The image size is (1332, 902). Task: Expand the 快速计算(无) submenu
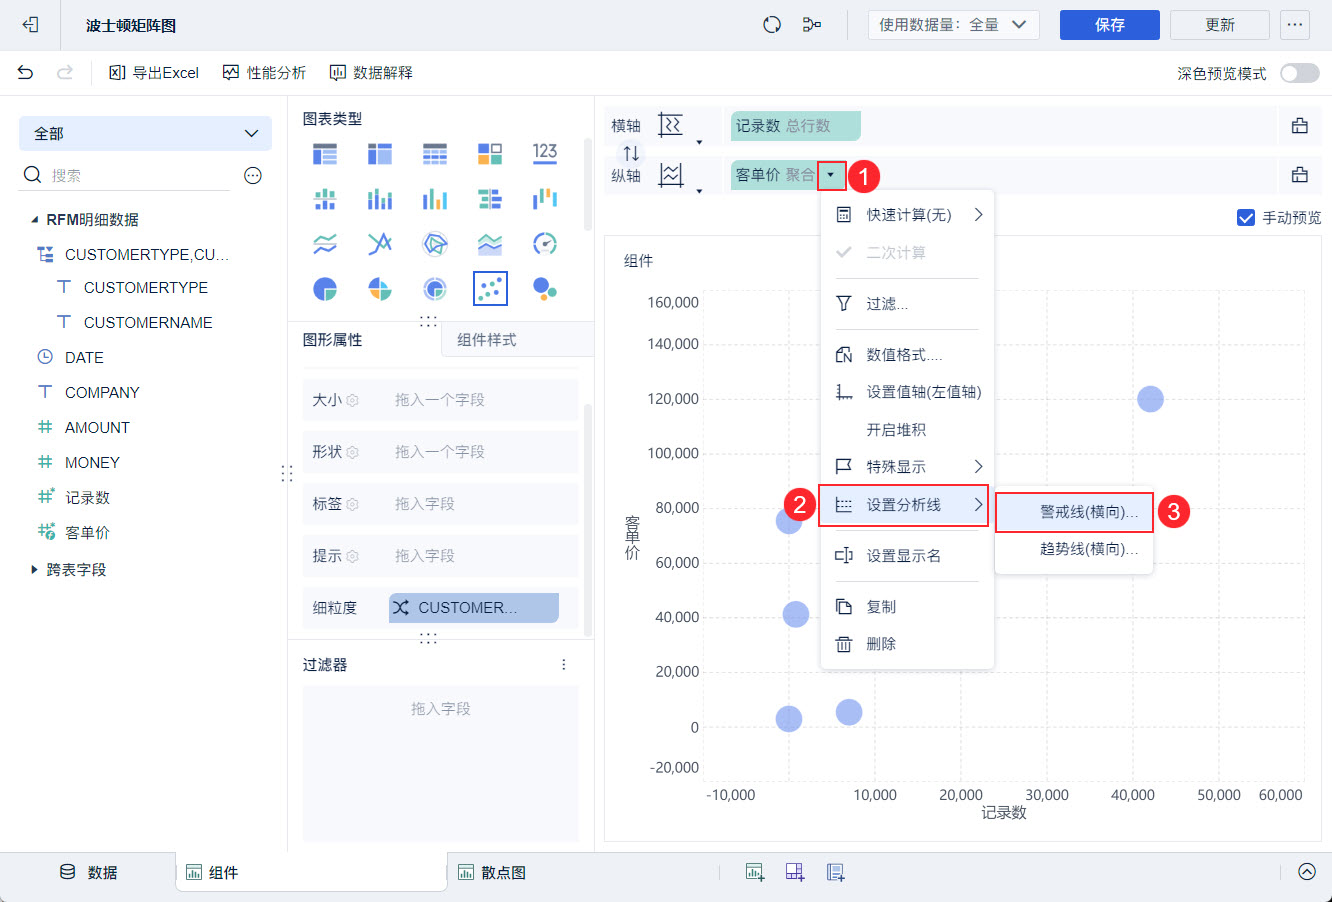tap(907, 215)
